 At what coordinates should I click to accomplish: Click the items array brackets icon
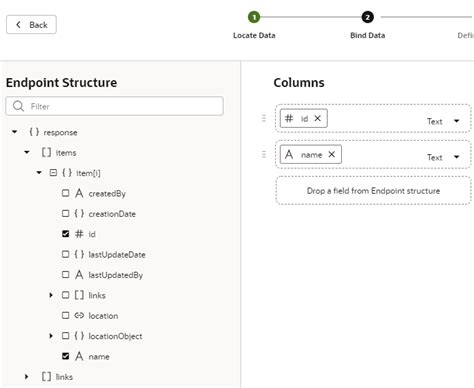click(46, 152)
